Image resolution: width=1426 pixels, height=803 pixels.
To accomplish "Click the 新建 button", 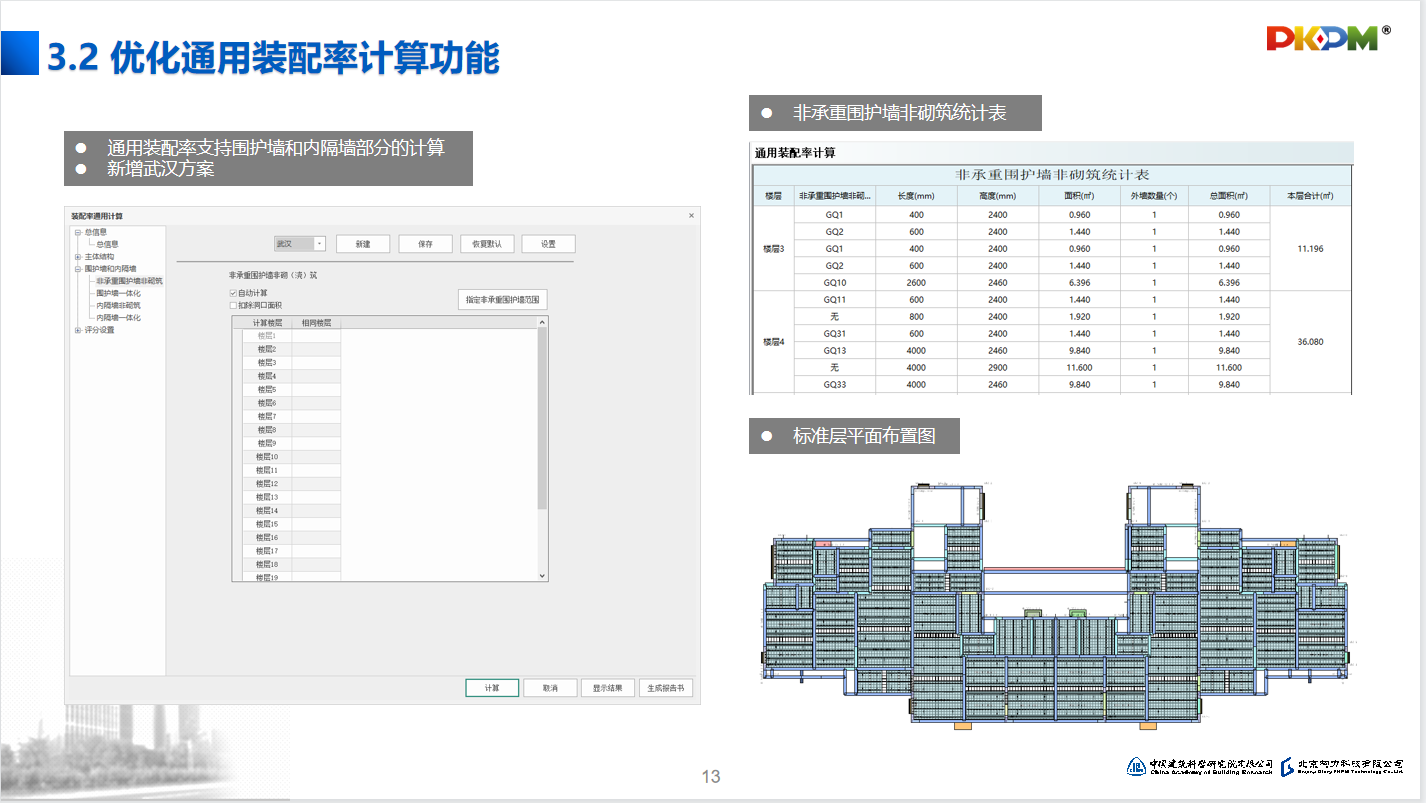I will [362, 244].
